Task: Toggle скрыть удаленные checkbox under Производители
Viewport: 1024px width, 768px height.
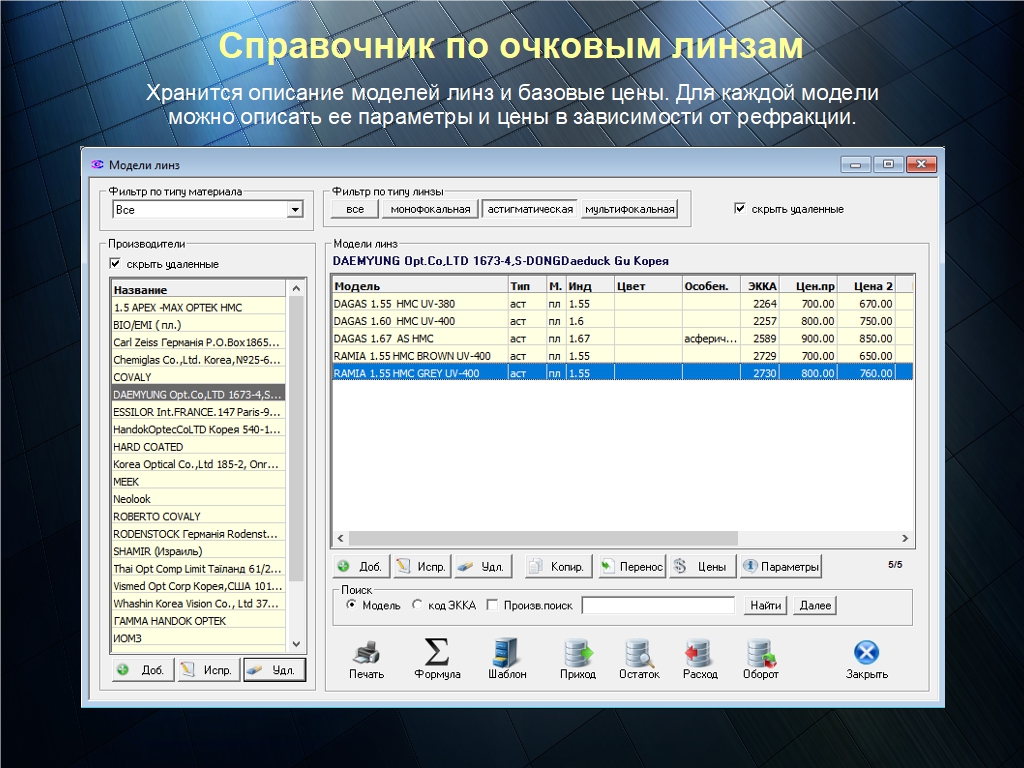Action: point(116,264)
